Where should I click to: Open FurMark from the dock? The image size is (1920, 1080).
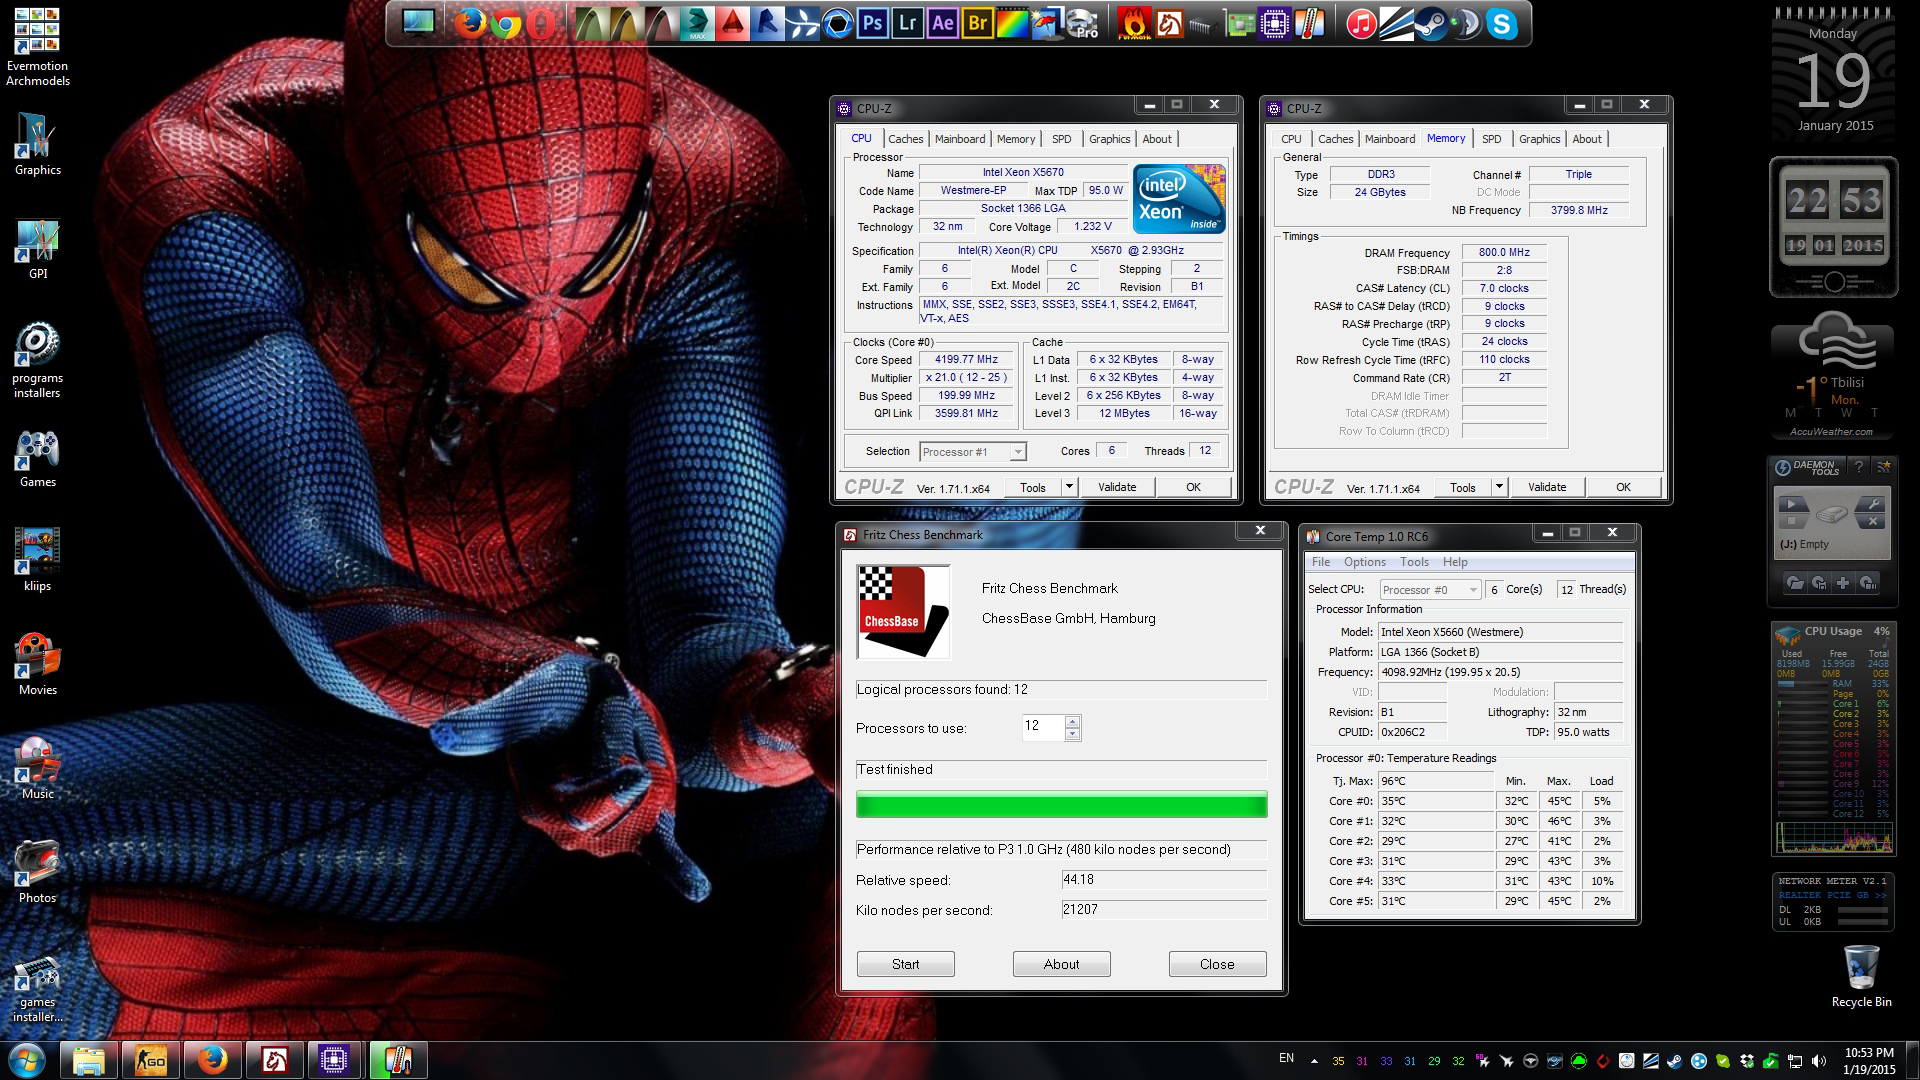click(x=1134, y=23)
